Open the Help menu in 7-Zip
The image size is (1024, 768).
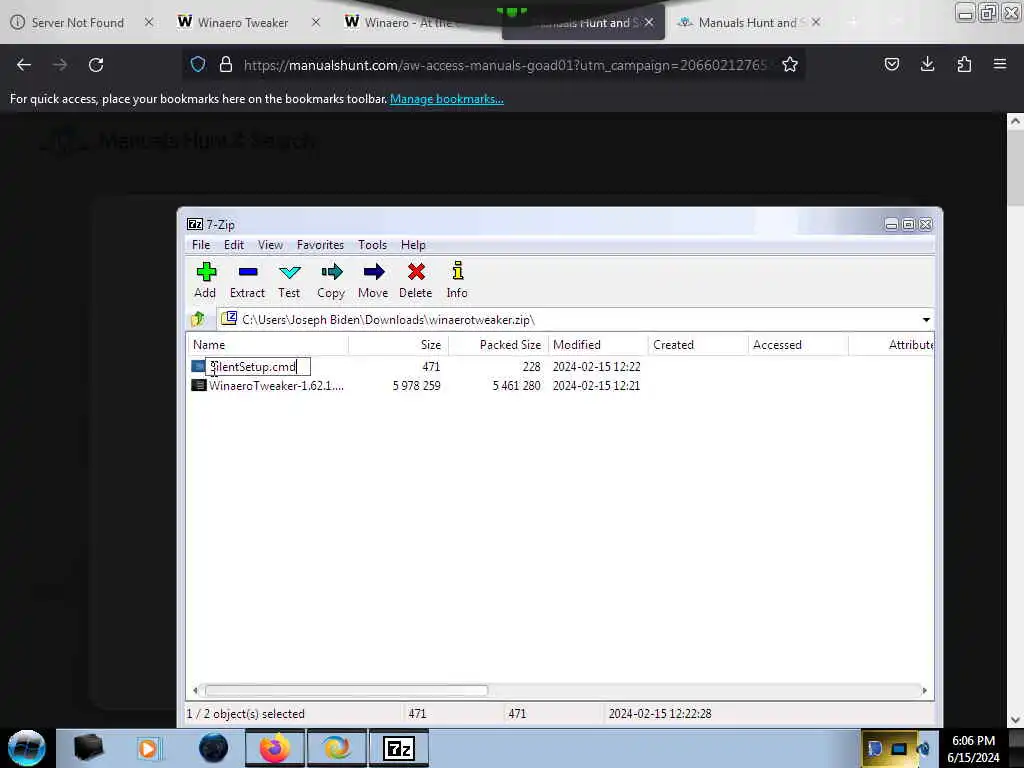[413, 245]
